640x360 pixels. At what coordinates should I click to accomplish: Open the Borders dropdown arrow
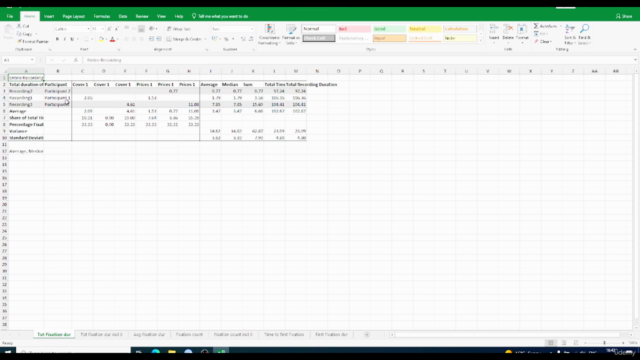[92, 39]
